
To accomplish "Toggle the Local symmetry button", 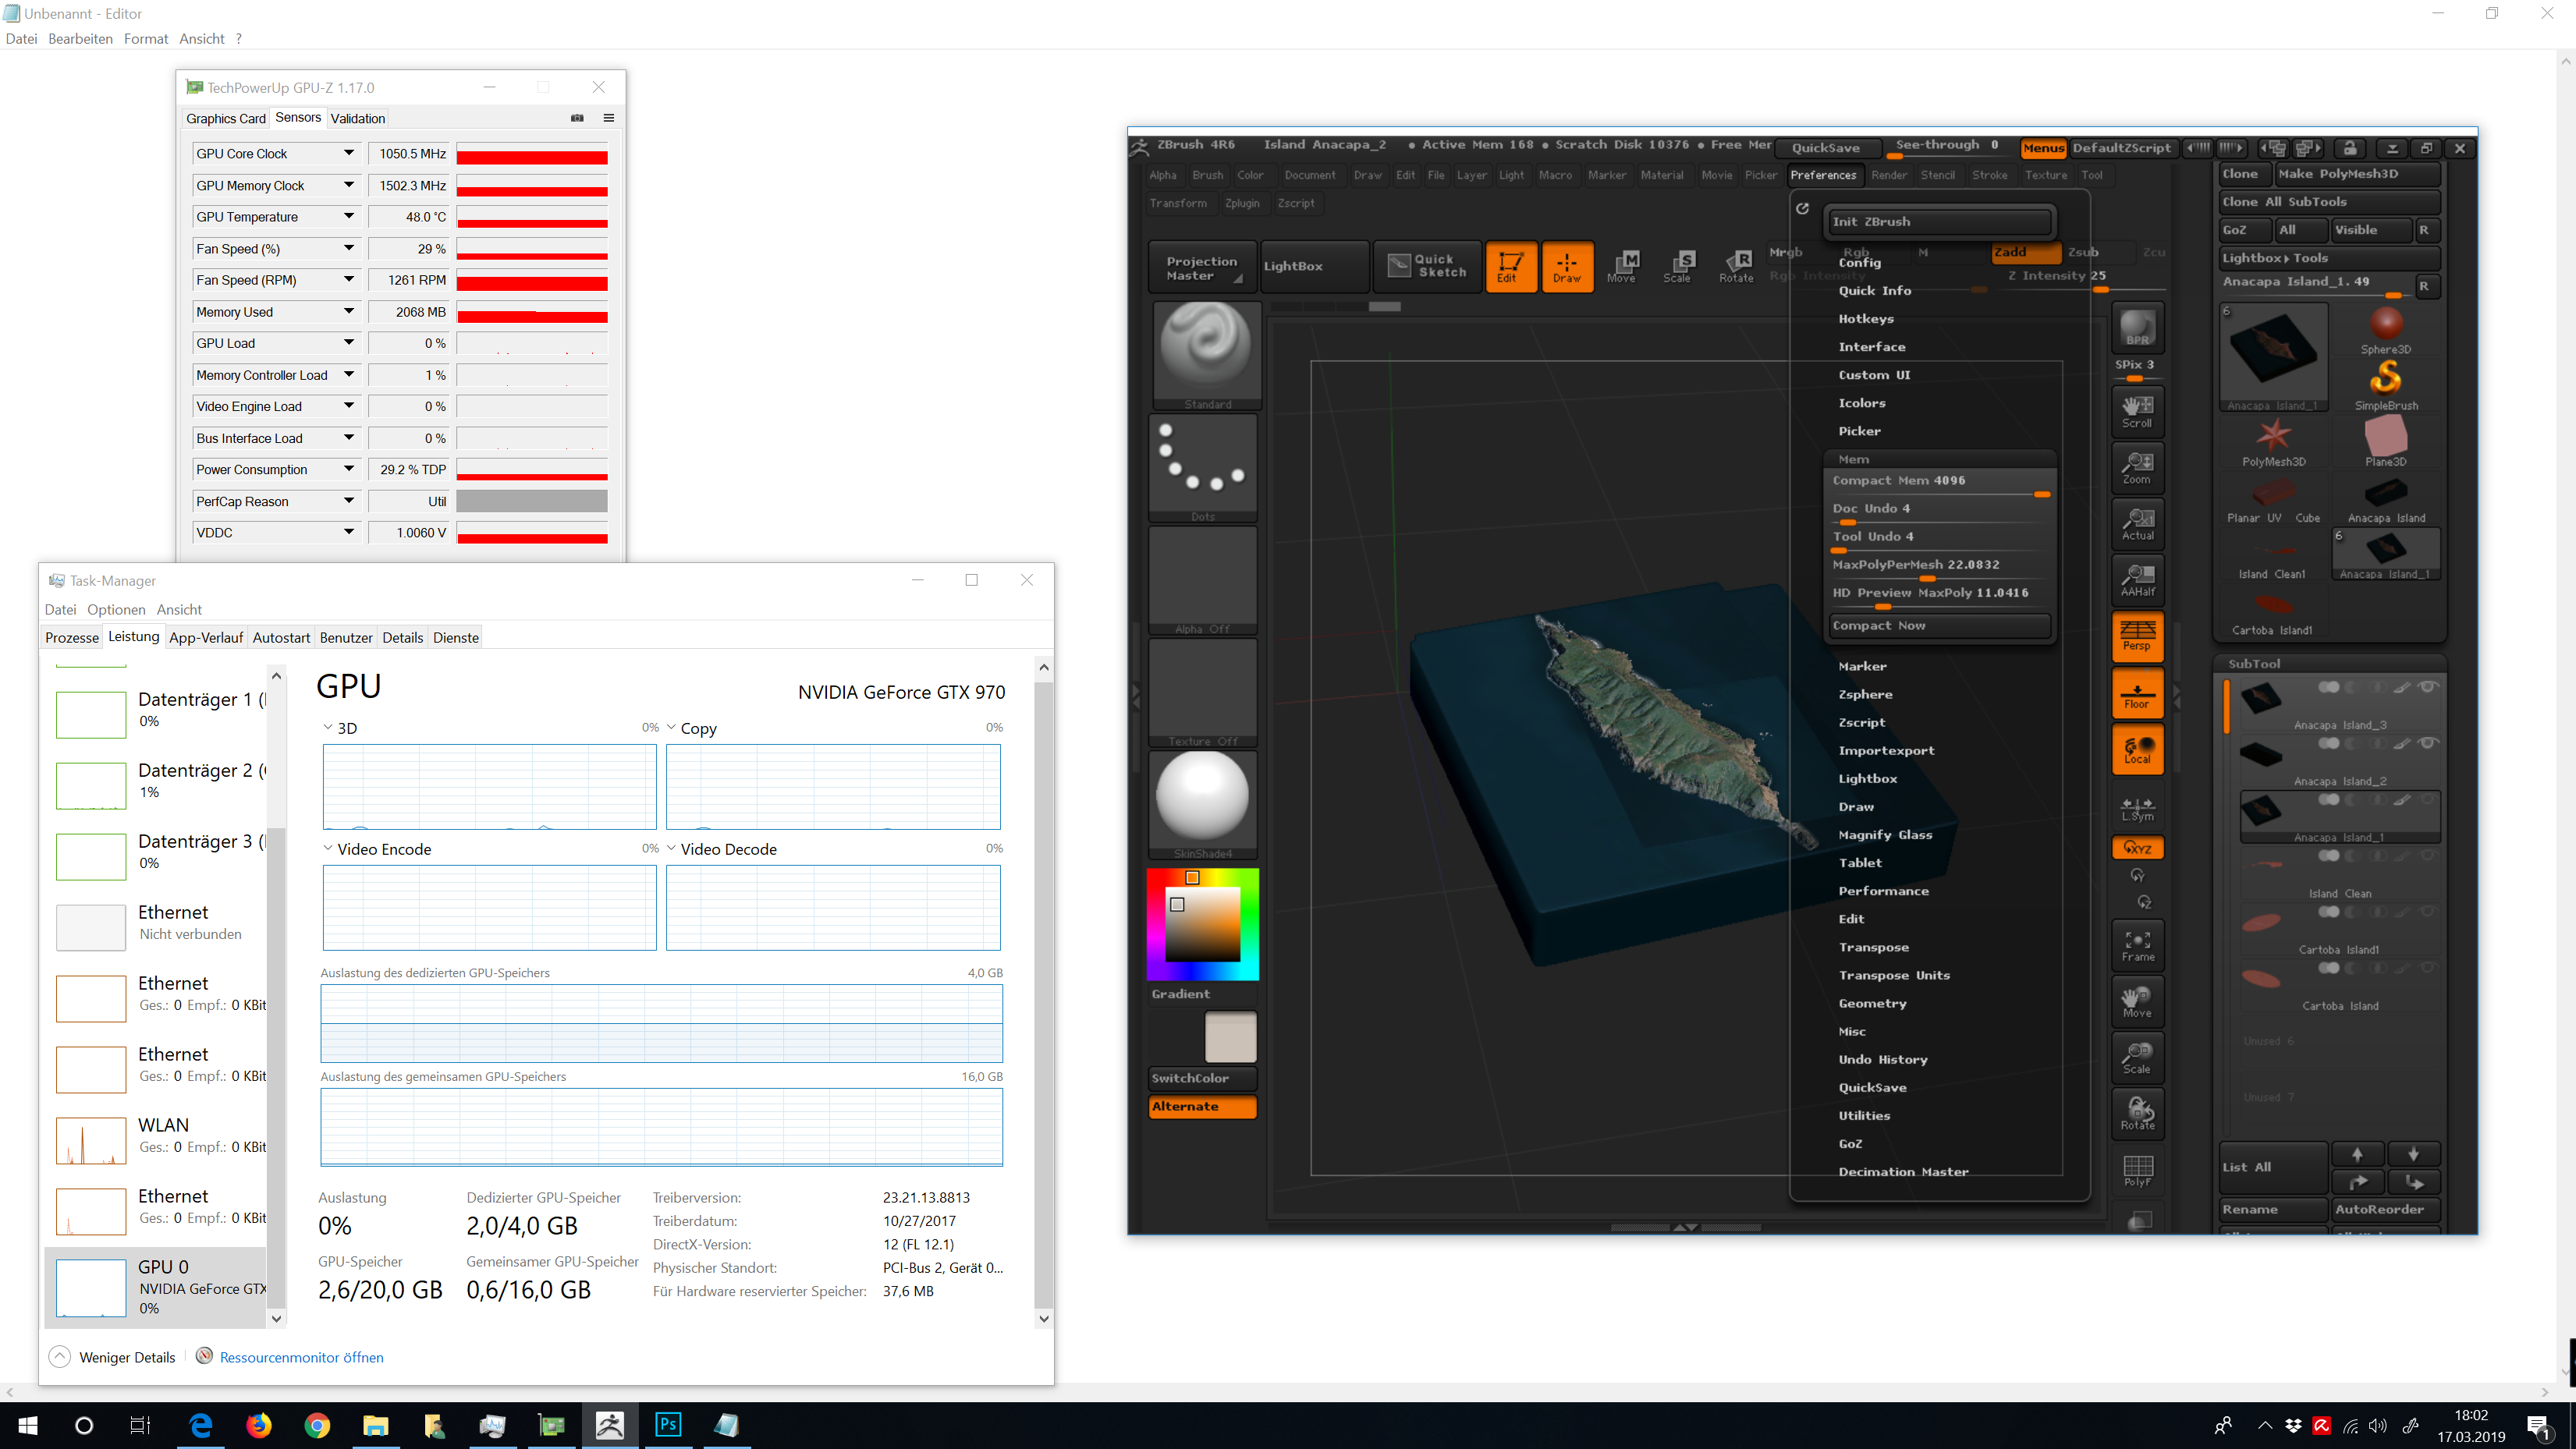I will pos(2138,748).
